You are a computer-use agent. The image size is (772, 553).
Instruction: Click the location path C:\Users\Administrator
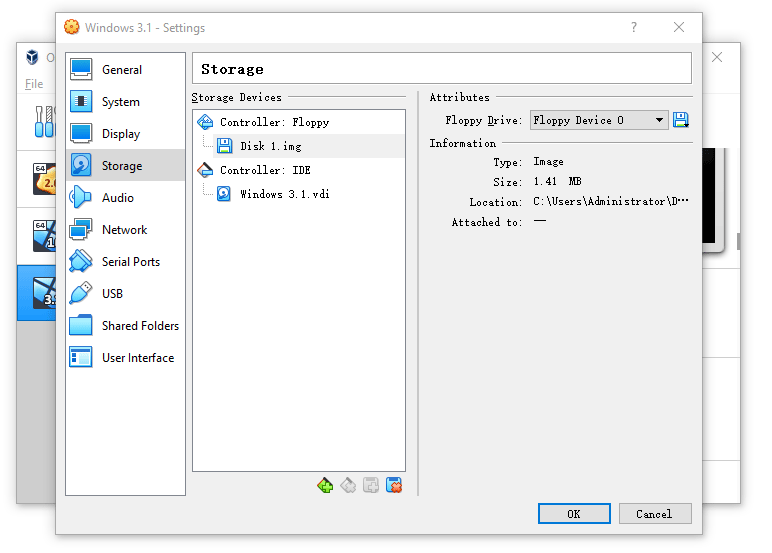pyautogui.click(x=611, y=201)
